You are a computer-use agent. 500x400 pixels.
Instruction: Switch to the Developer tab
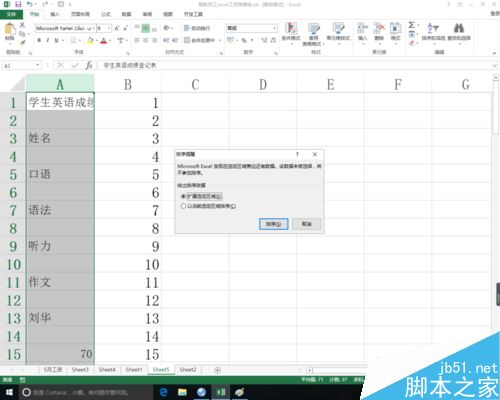pyautogui.click(x=193, y=14)
